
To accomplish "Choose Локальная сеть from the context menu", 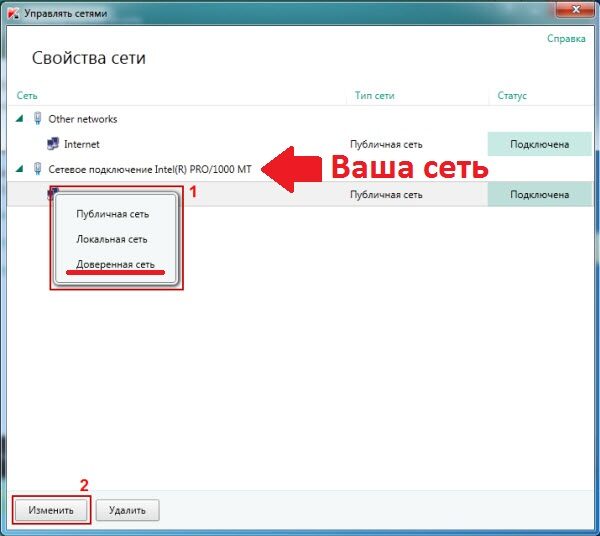I will pos(111,240).
